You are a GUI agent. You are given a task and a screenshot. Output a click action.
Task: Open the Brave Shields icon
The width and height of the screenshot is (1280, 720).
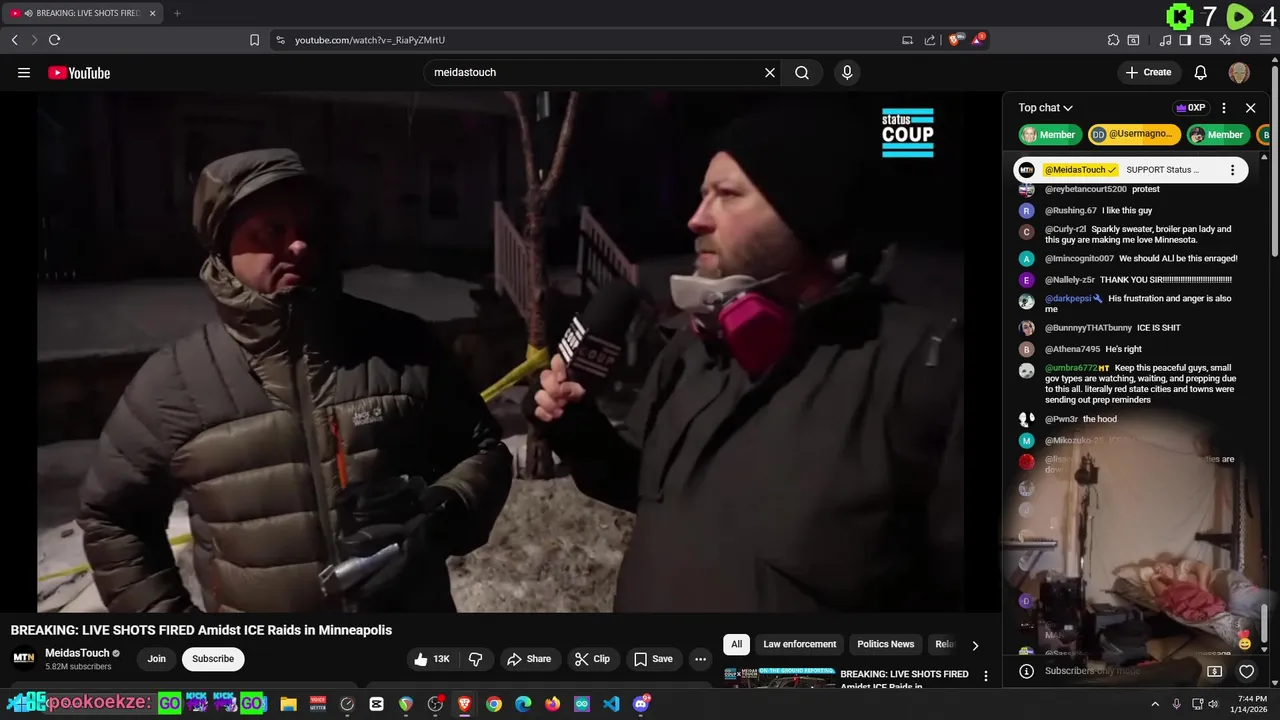(955, 40)
